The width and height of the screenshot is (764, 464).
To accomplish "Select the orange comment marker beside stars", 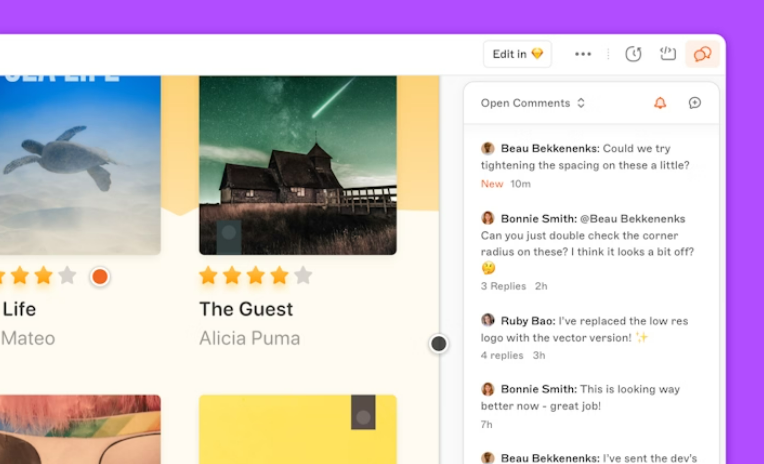I will point(100,276).
